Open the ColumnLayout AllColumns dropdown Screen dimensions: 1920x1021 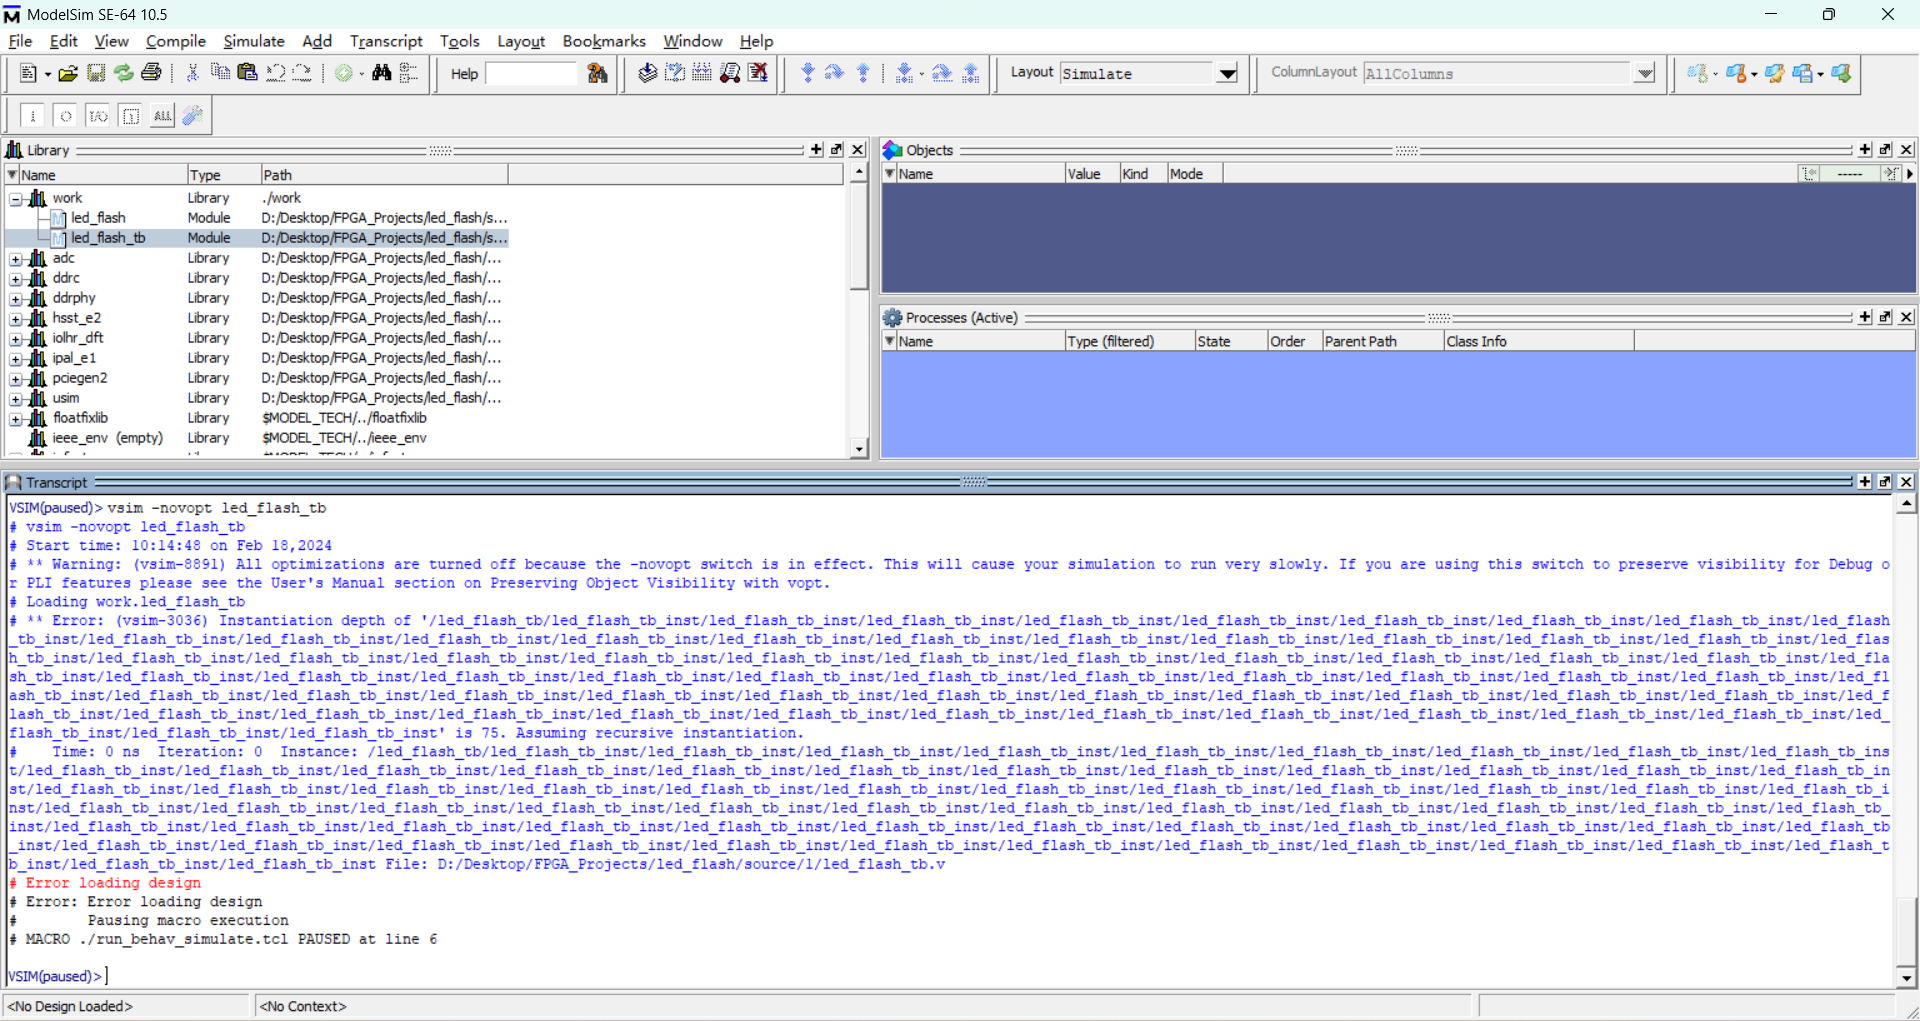[1644, 74]
